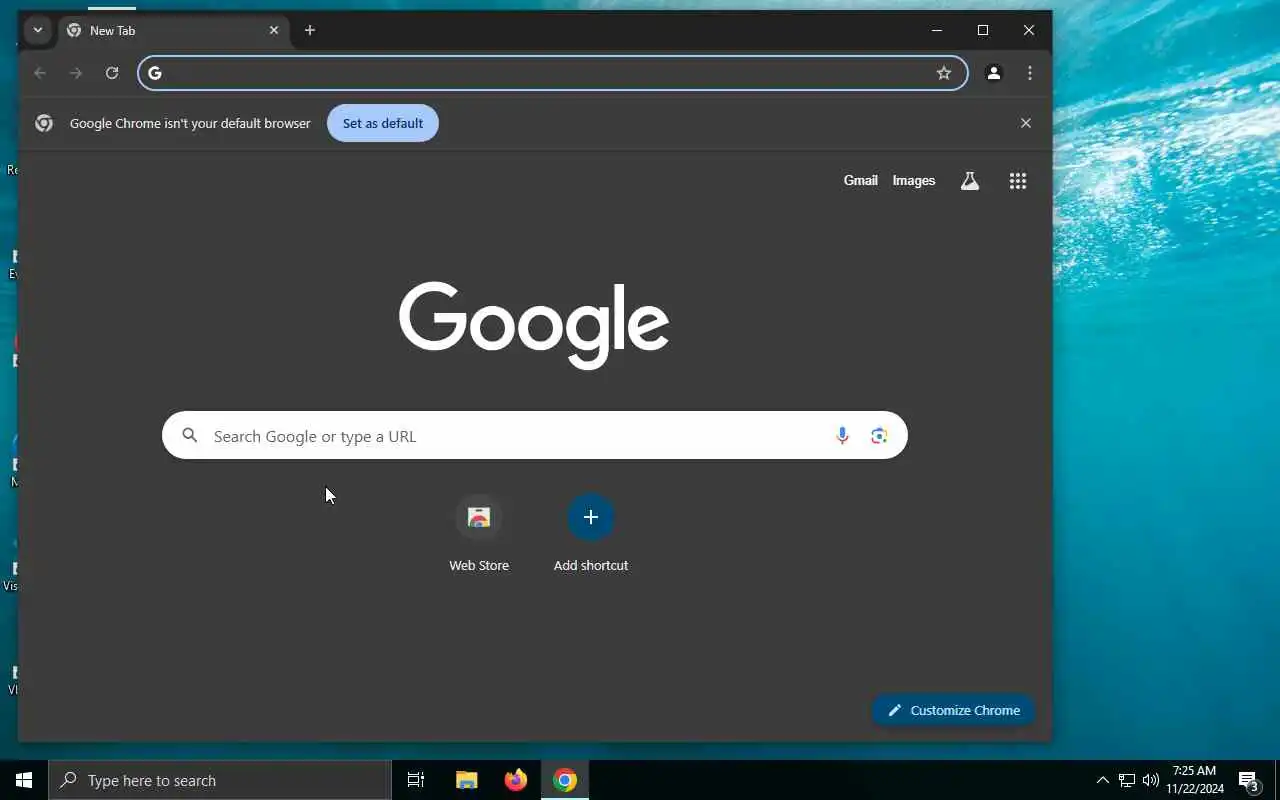Open Search Labs flask icon

(970, 181)
